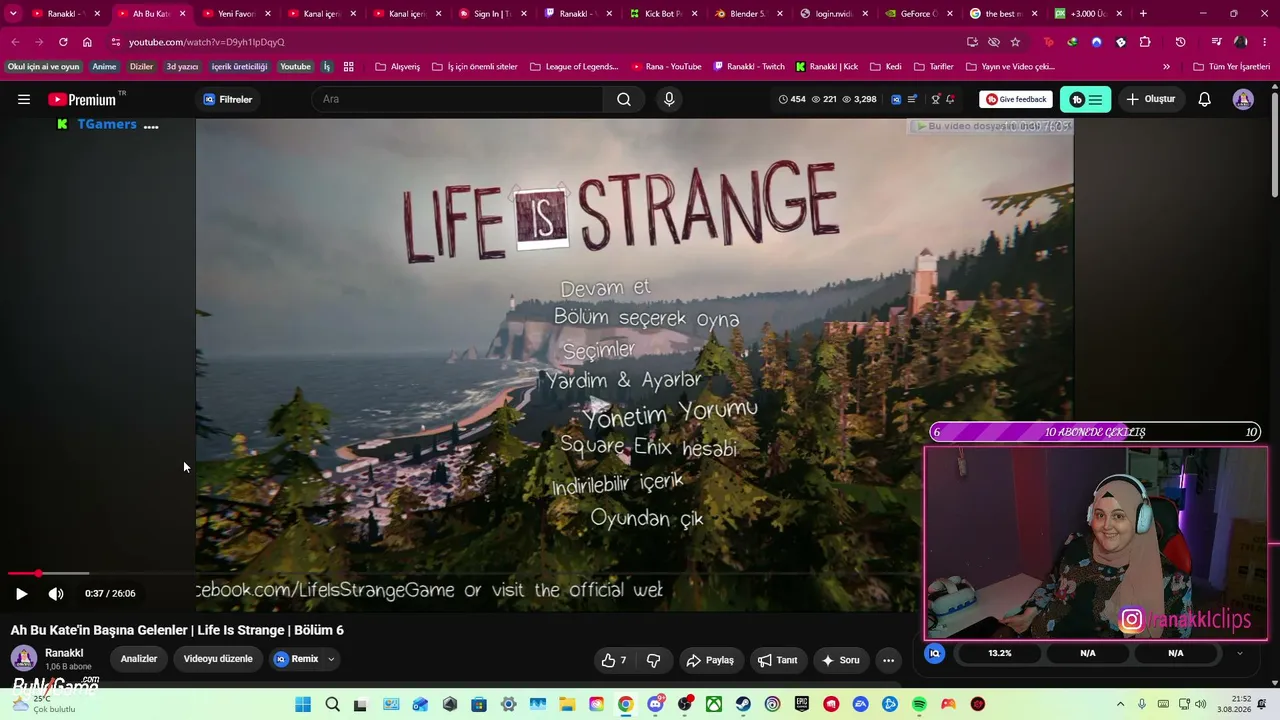Click the YouTube search field Ara
The width and height of the screenshot is (1280, 720).
(x=457, y=99)
